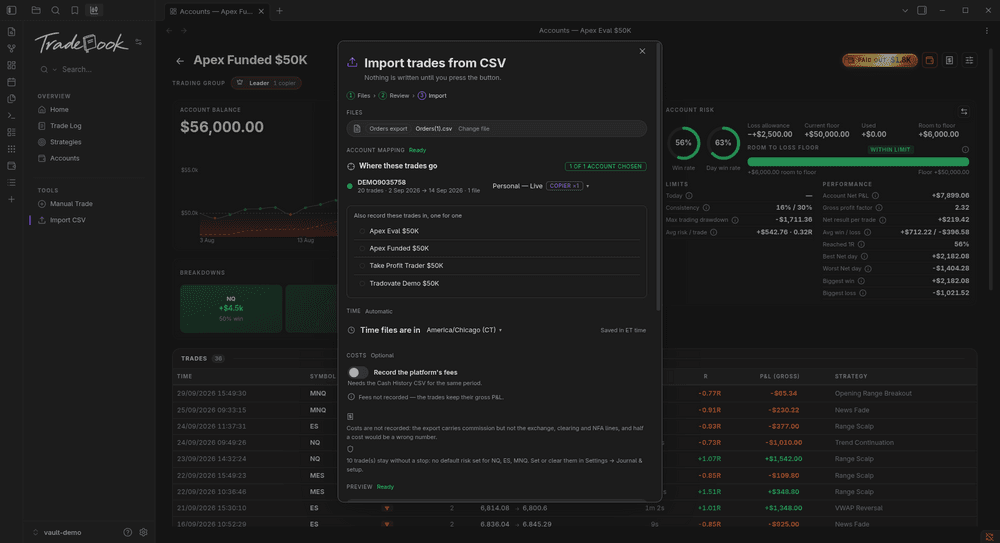The height and width of the screenshot is (543, 1000).
Task: Open the search icon in top toolbar
Action: tap(55, 10)
